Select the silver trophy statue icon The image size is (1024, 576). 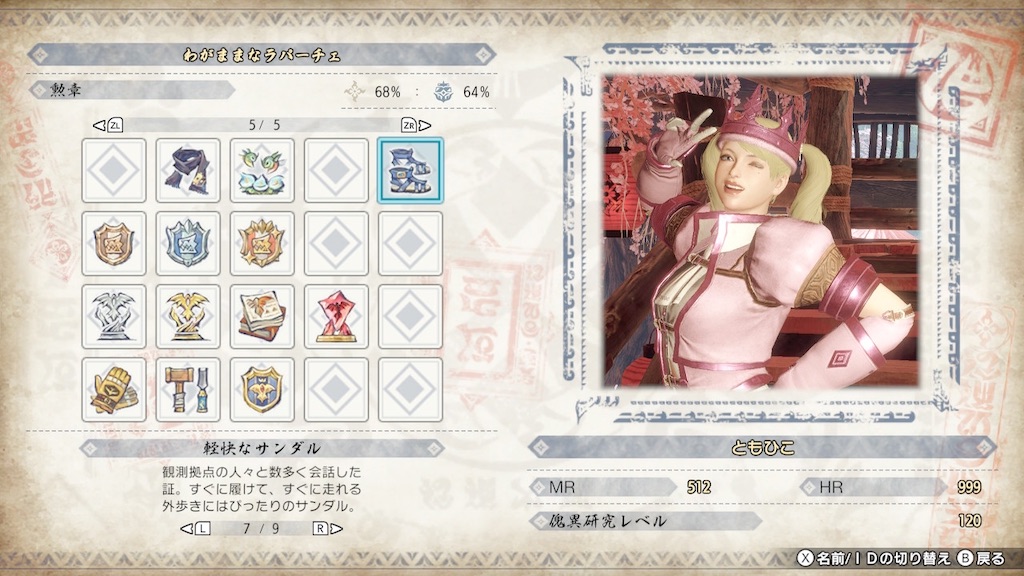[114, 317]
